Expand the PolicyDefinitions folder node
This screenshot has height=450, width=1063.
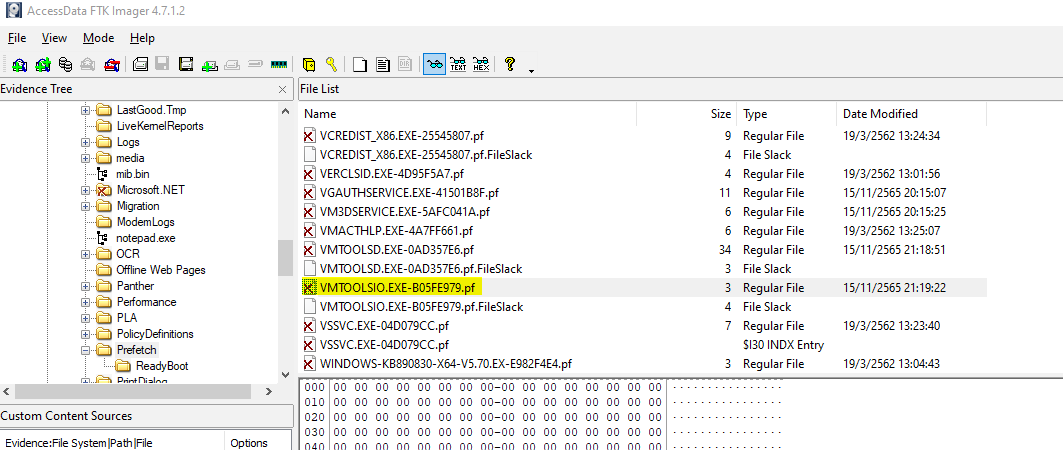[x=85, y=334]
